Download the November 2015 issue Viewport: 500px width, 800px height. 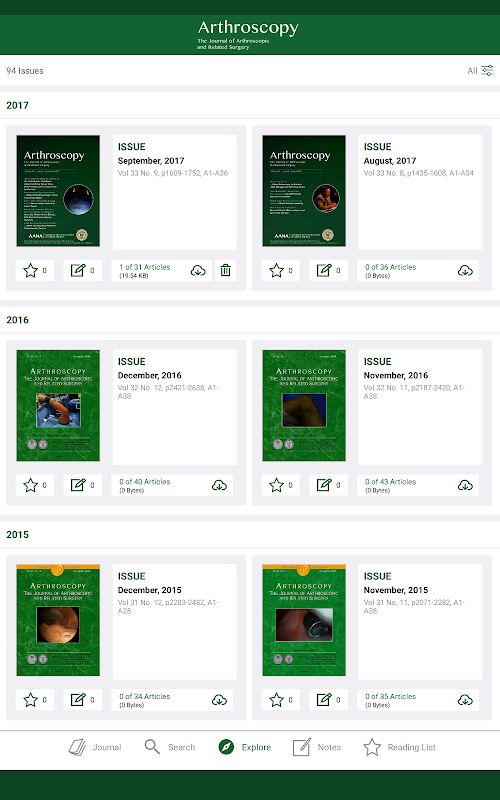465,700
